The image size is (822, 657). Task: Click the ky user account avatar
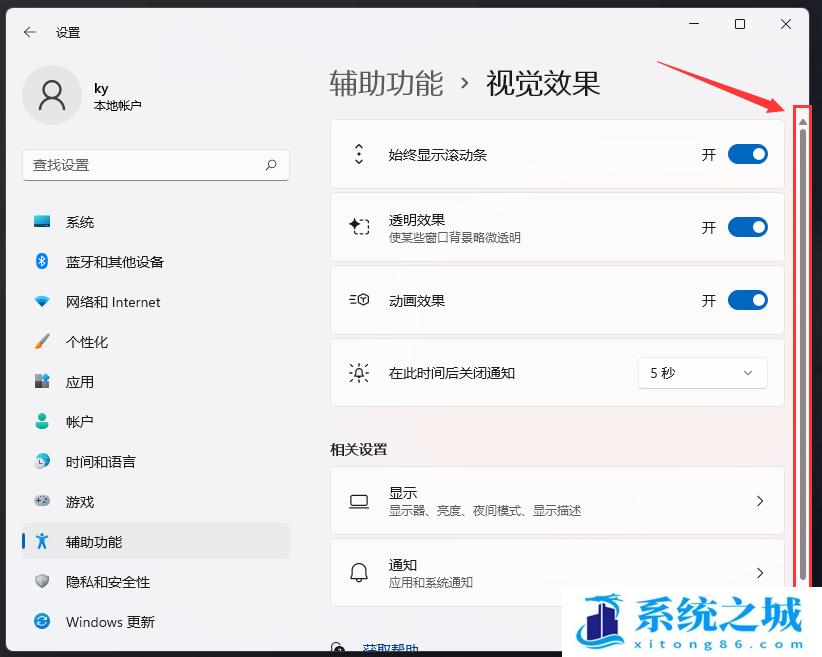pos(51,95)
